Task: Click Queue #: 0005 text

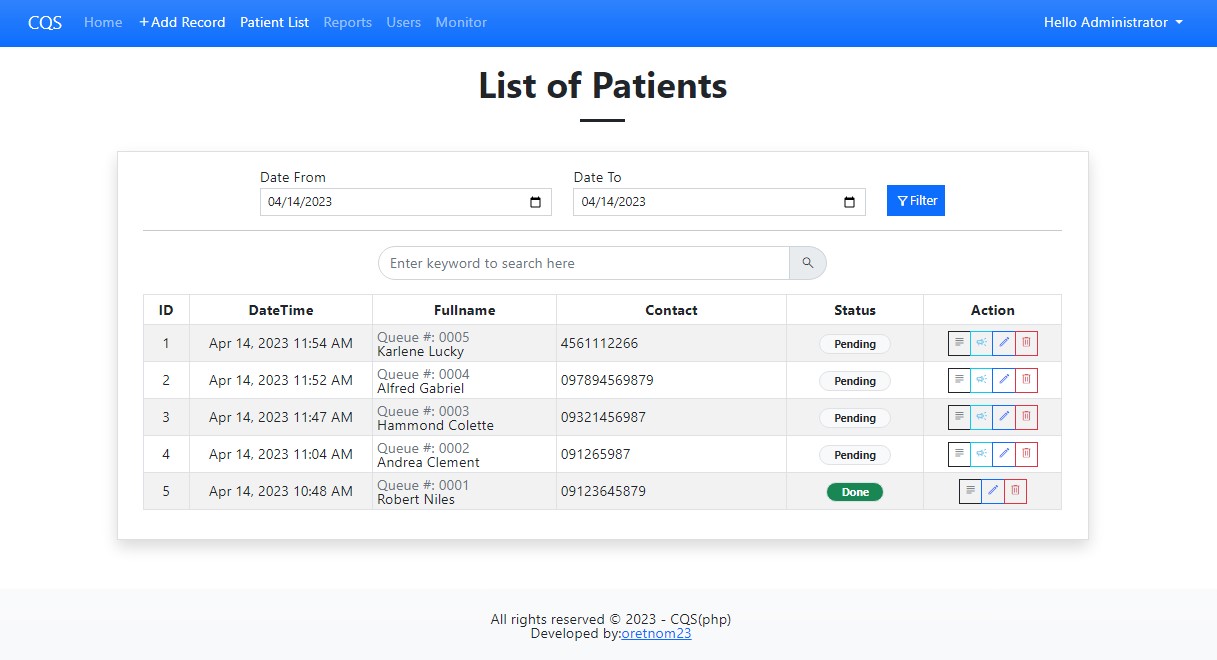Action: tap(423, 337)
